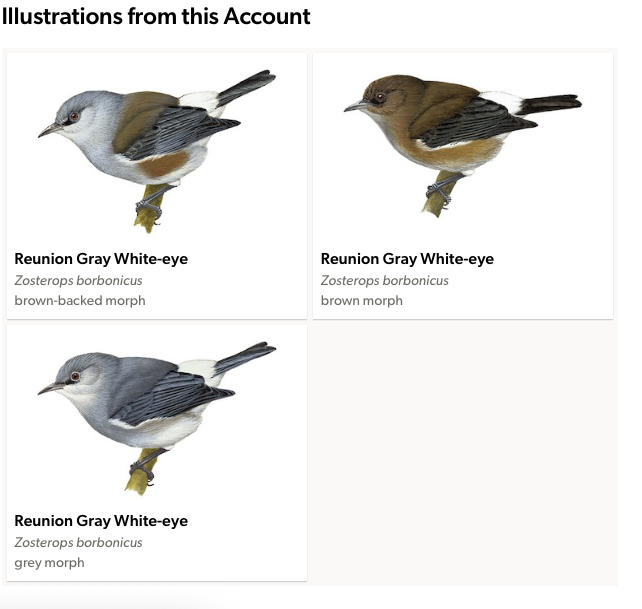Screen dimensions: 642x609
Task: Click the brown morph Reunion Gray White-eye title
Action: (407, 259)
